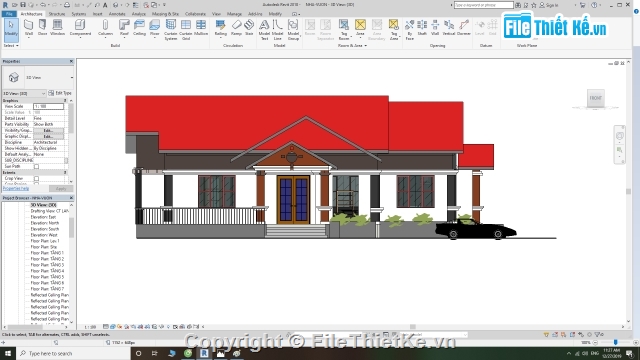Viewport: 640px width, 360px height.
Task: Select the Curtain Grid tool
Action: point(186,30)
